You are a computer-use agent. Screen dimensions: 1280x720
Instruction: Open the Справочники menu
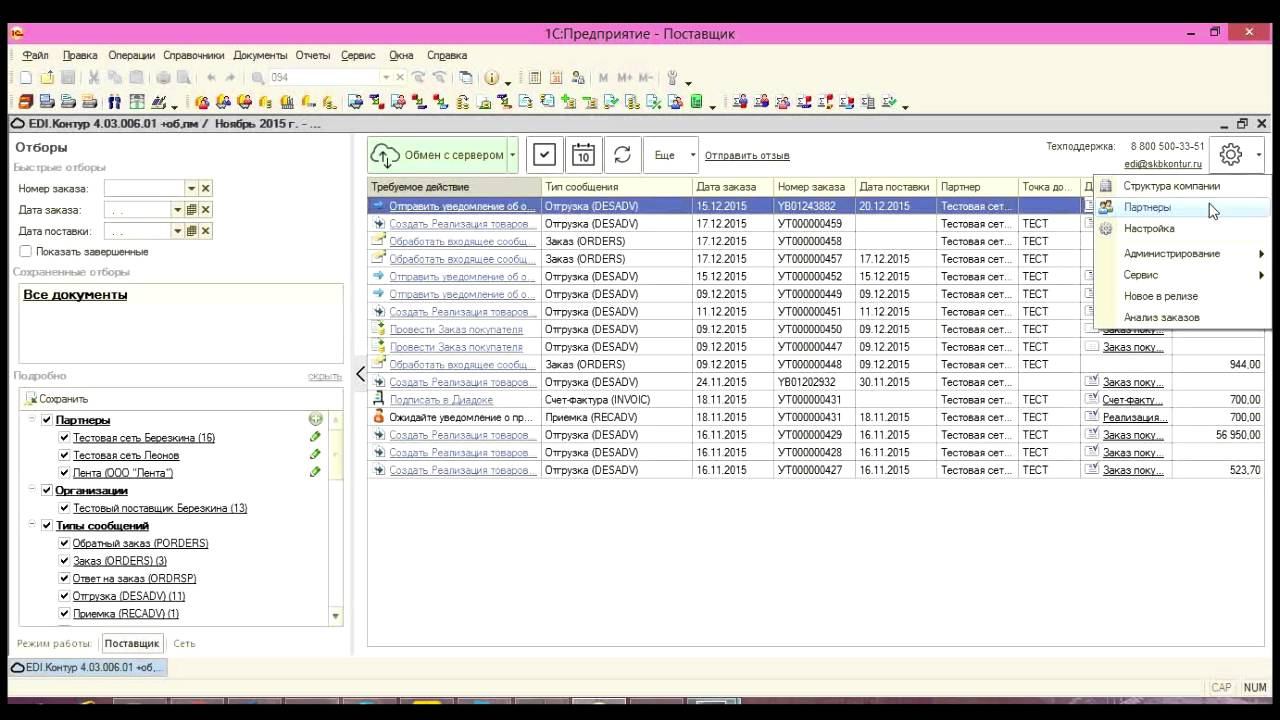(x=194, y=55)
